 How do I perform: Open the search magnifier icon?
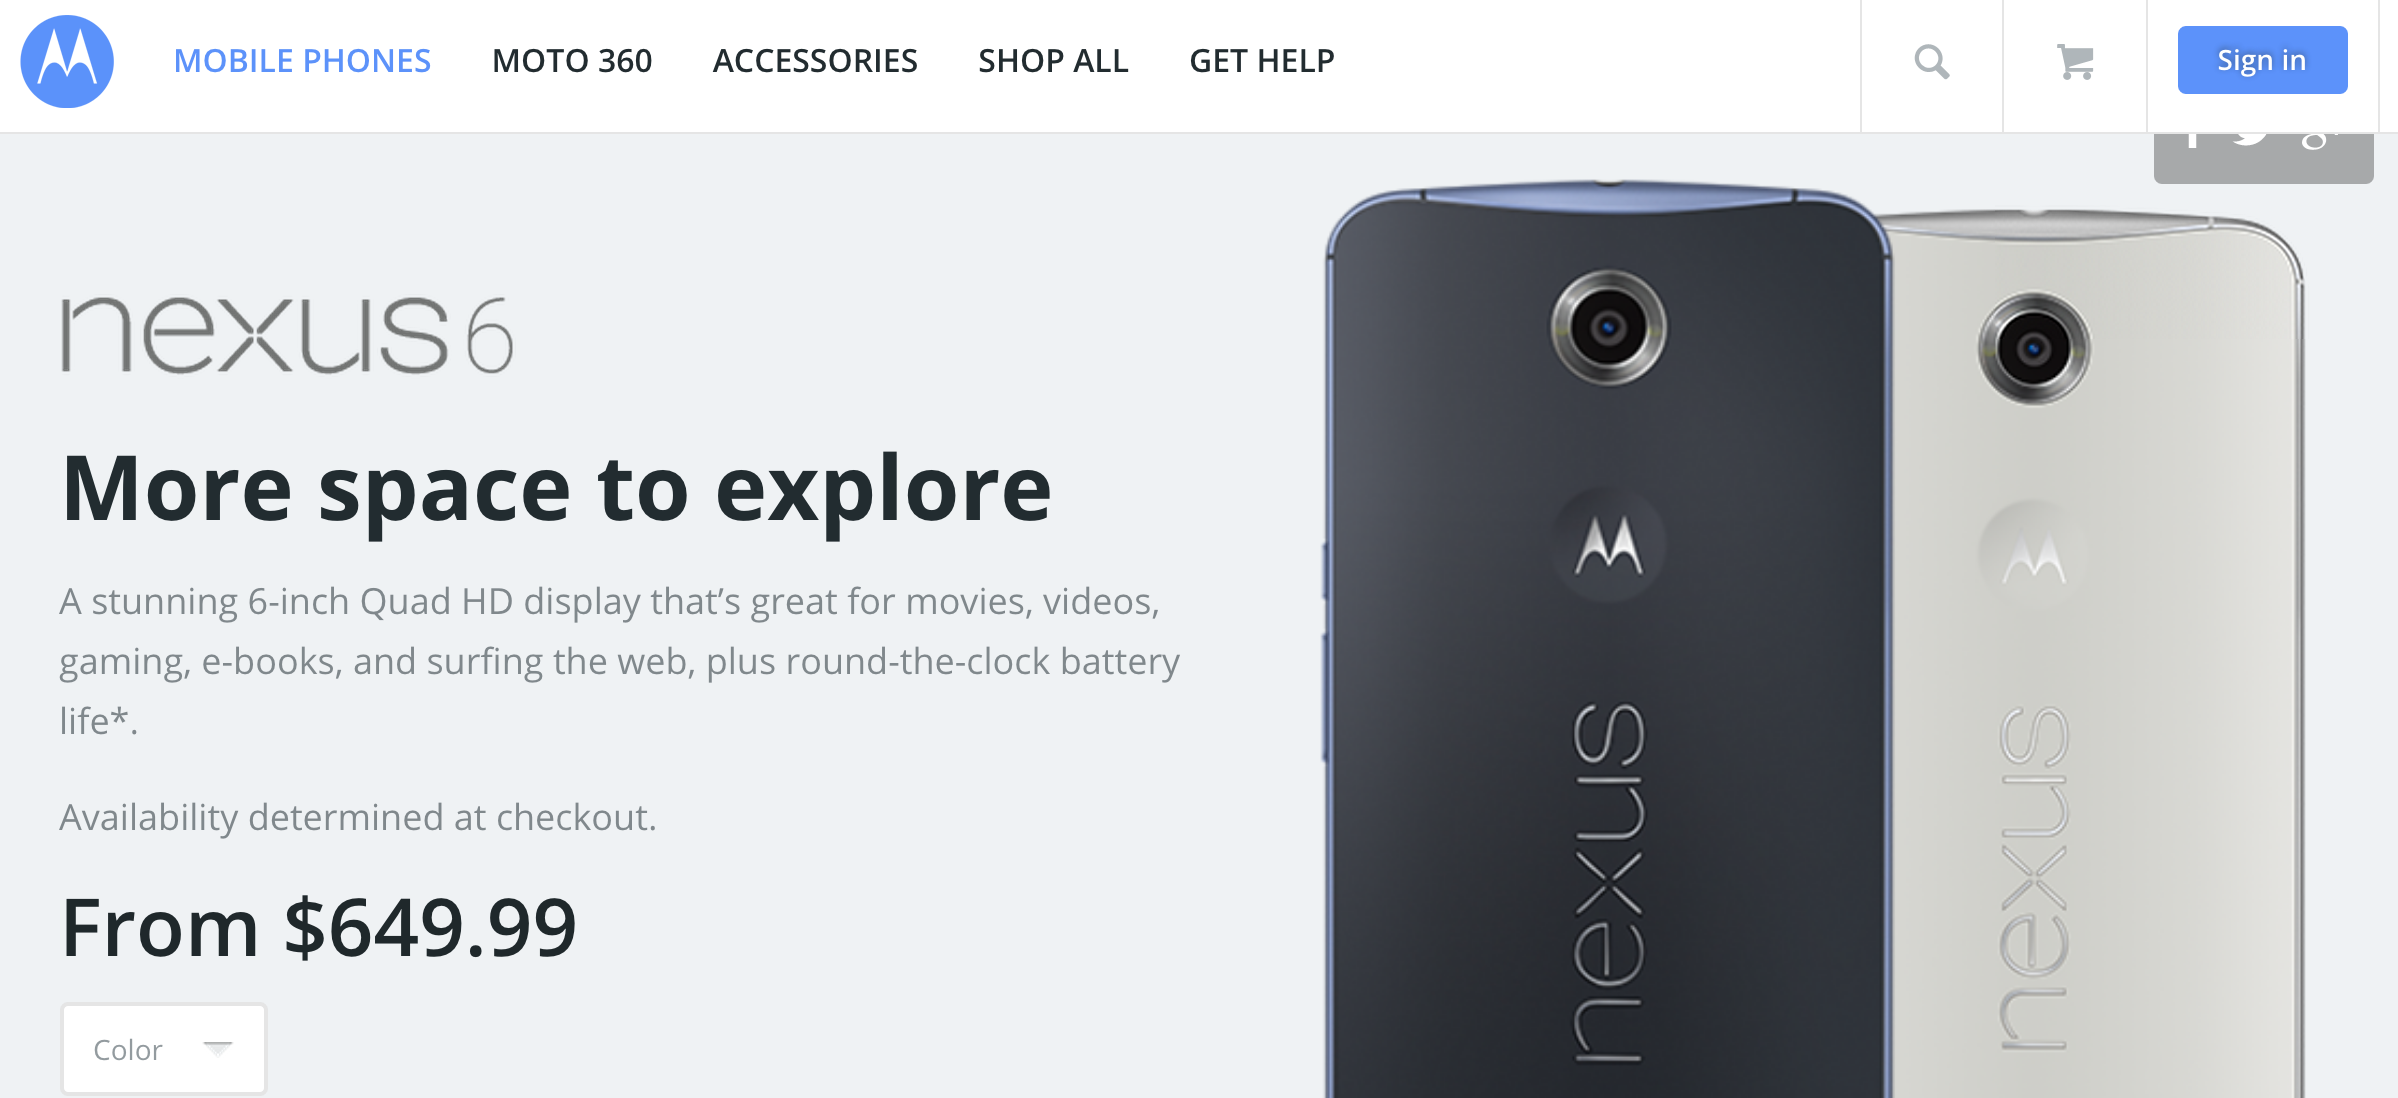tap(1932, 62)
